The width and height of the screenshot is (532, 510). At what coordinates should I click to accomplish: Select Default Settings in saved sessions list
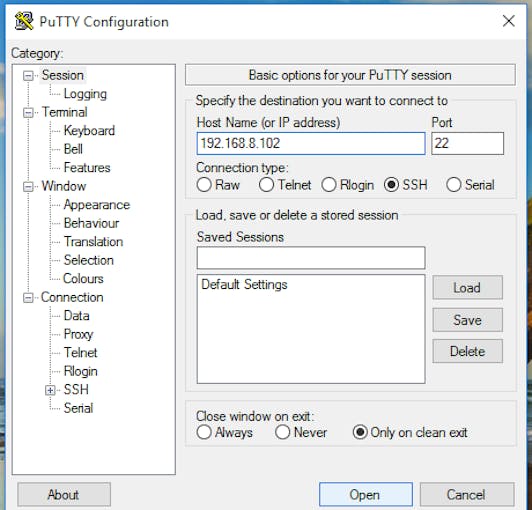coord(244,284)
